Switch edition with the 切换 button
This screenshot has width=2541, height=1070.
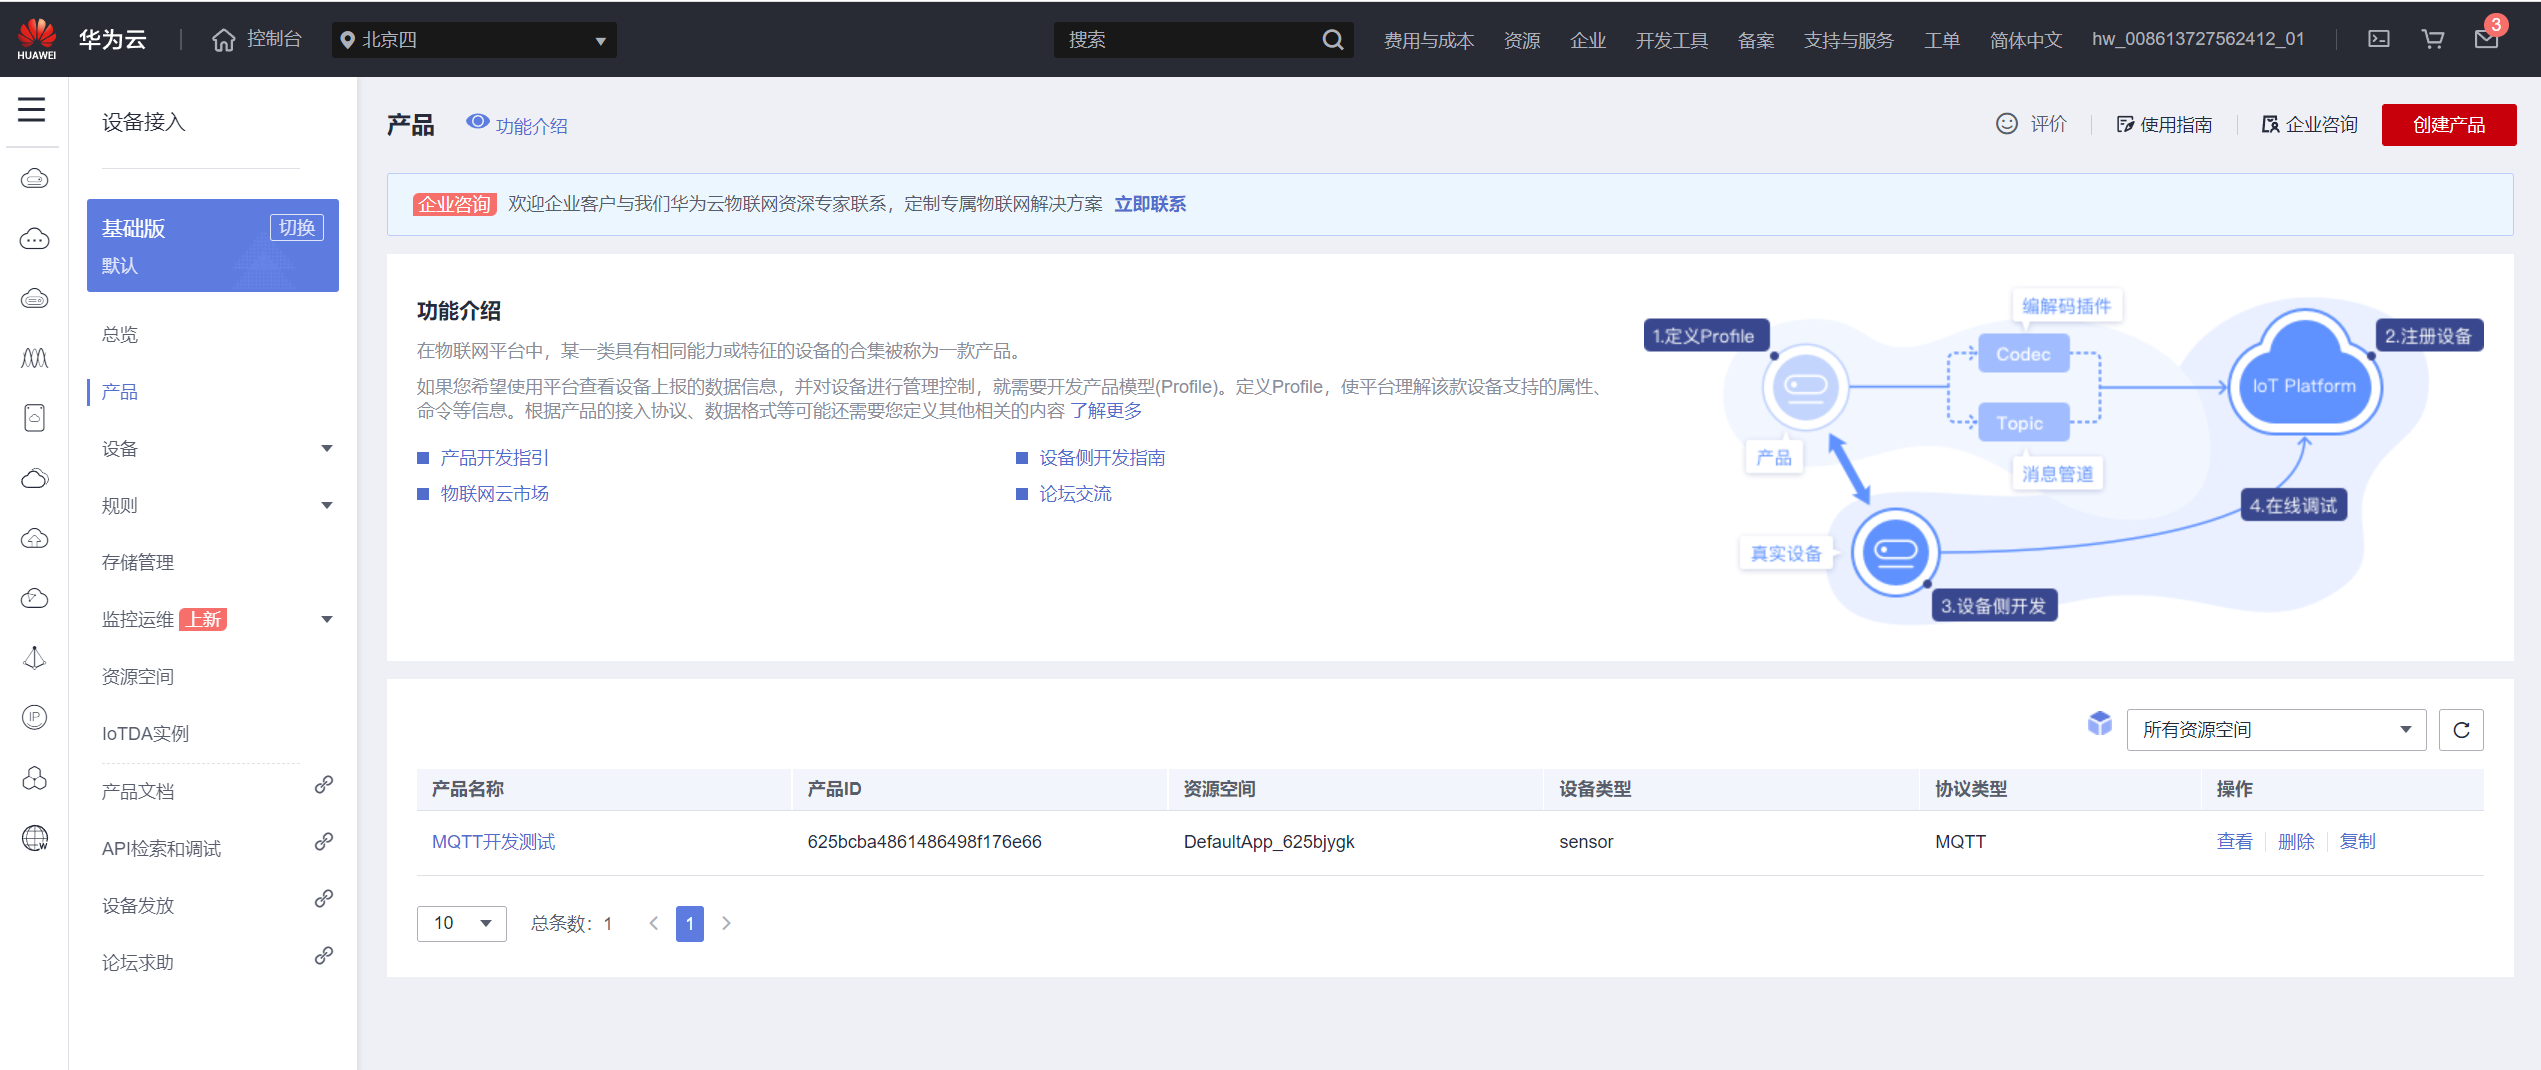pos(297,228)
